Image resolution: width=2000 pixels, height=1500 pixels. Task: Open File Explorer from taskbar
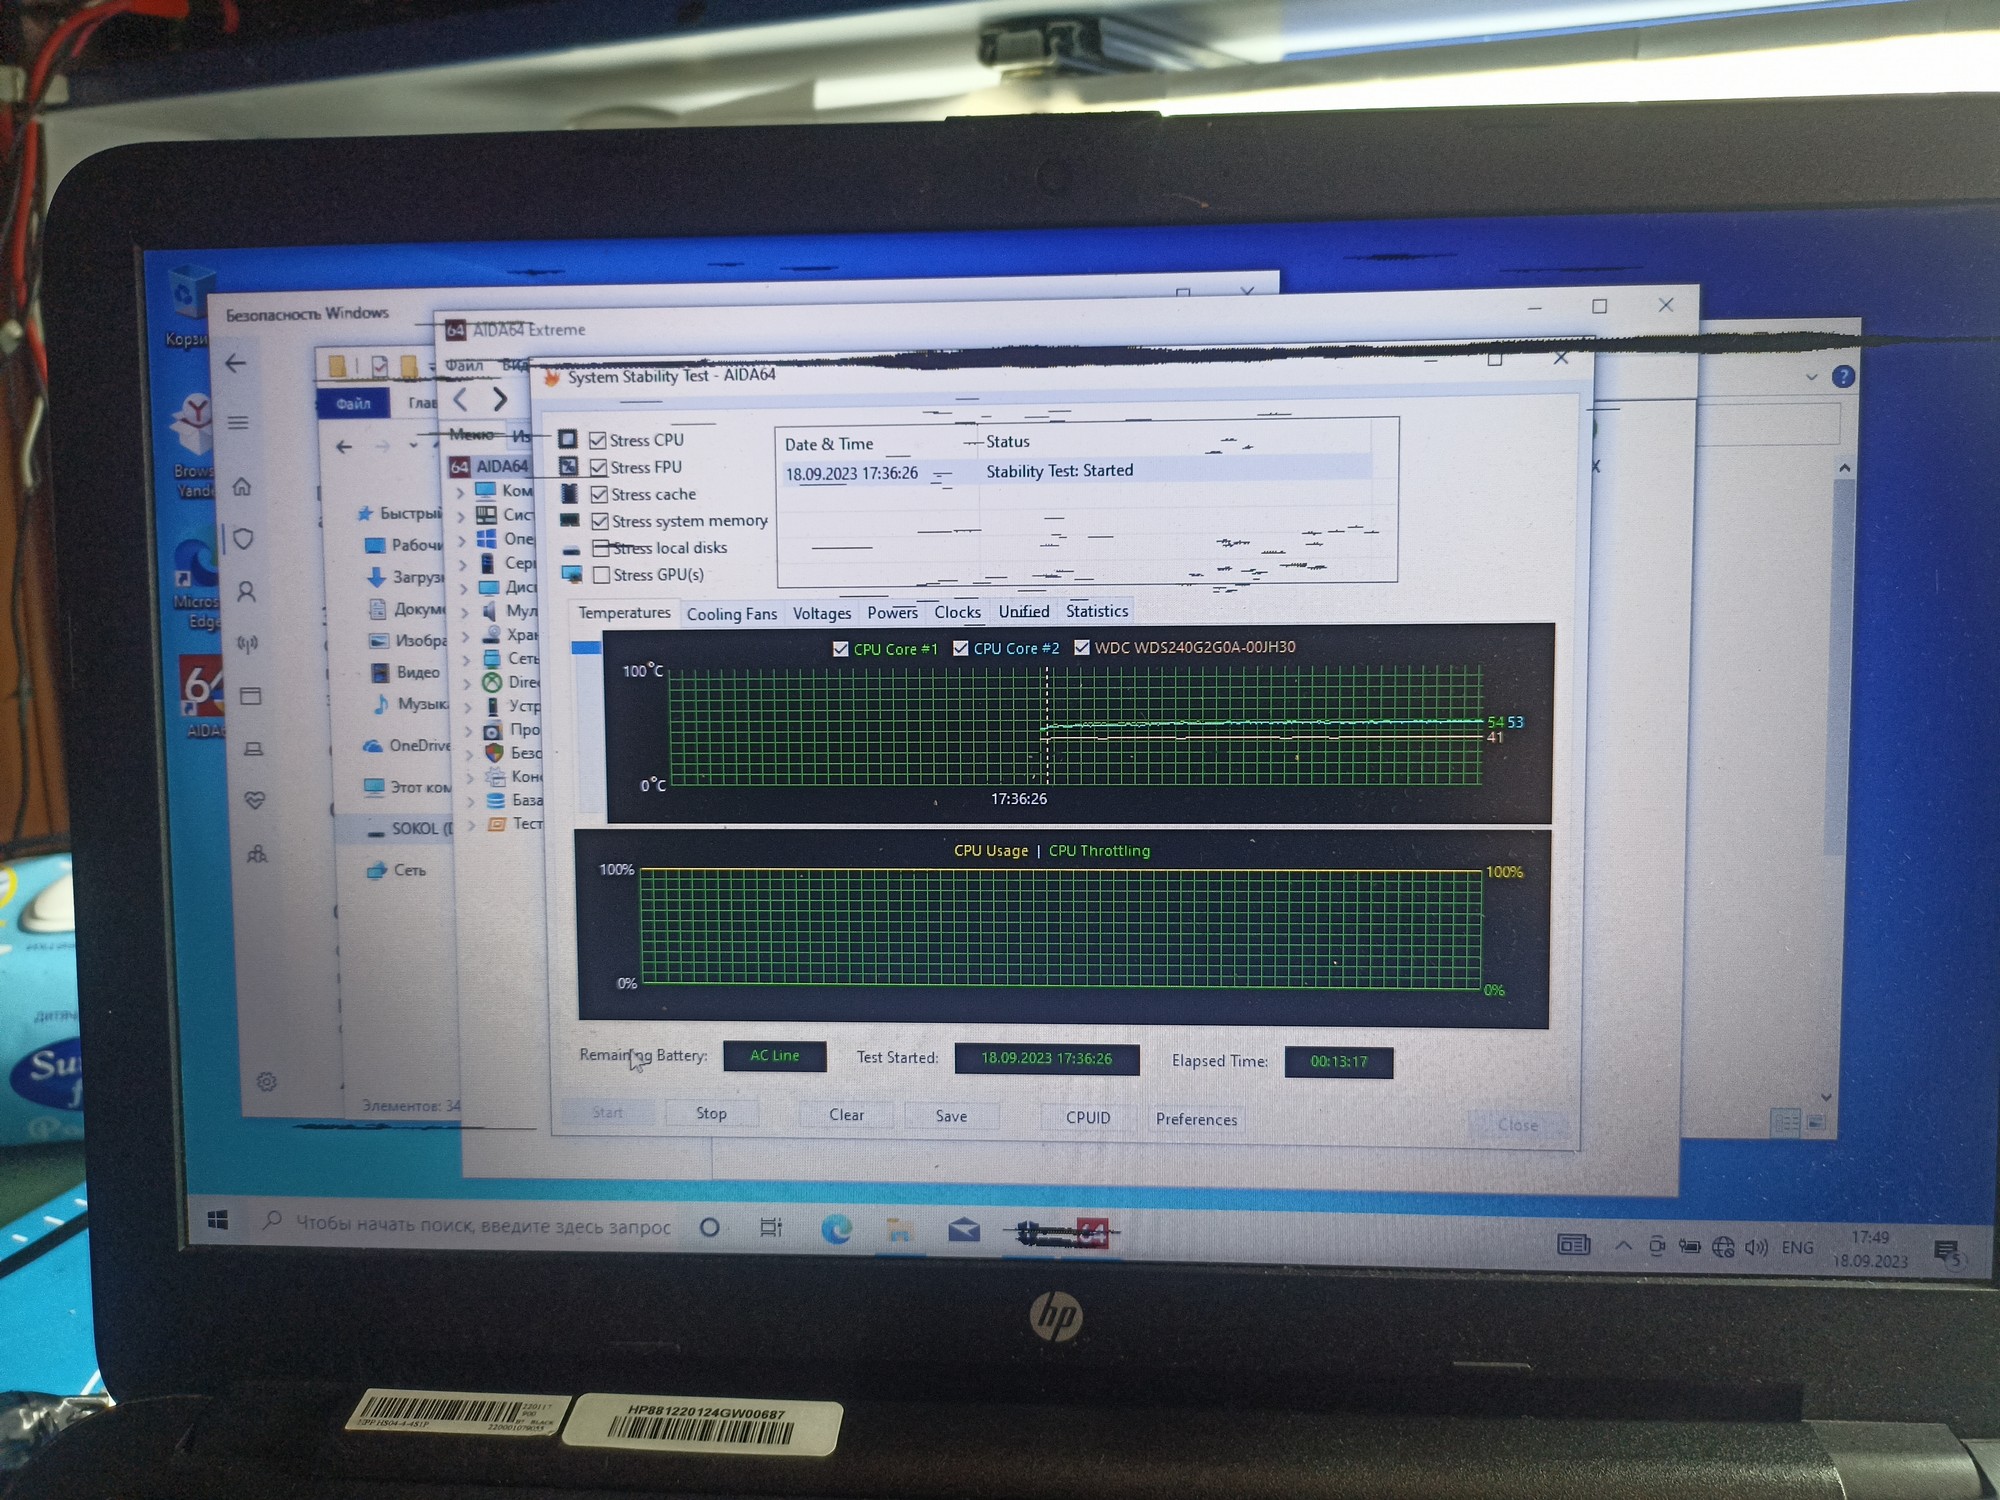pyautogui.click(x=899, y=1231)
